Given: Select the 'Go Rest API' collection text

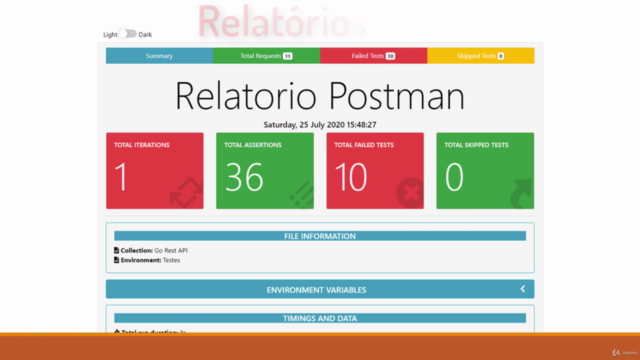Looking at the screenshot, I should (x=171, y=250).
